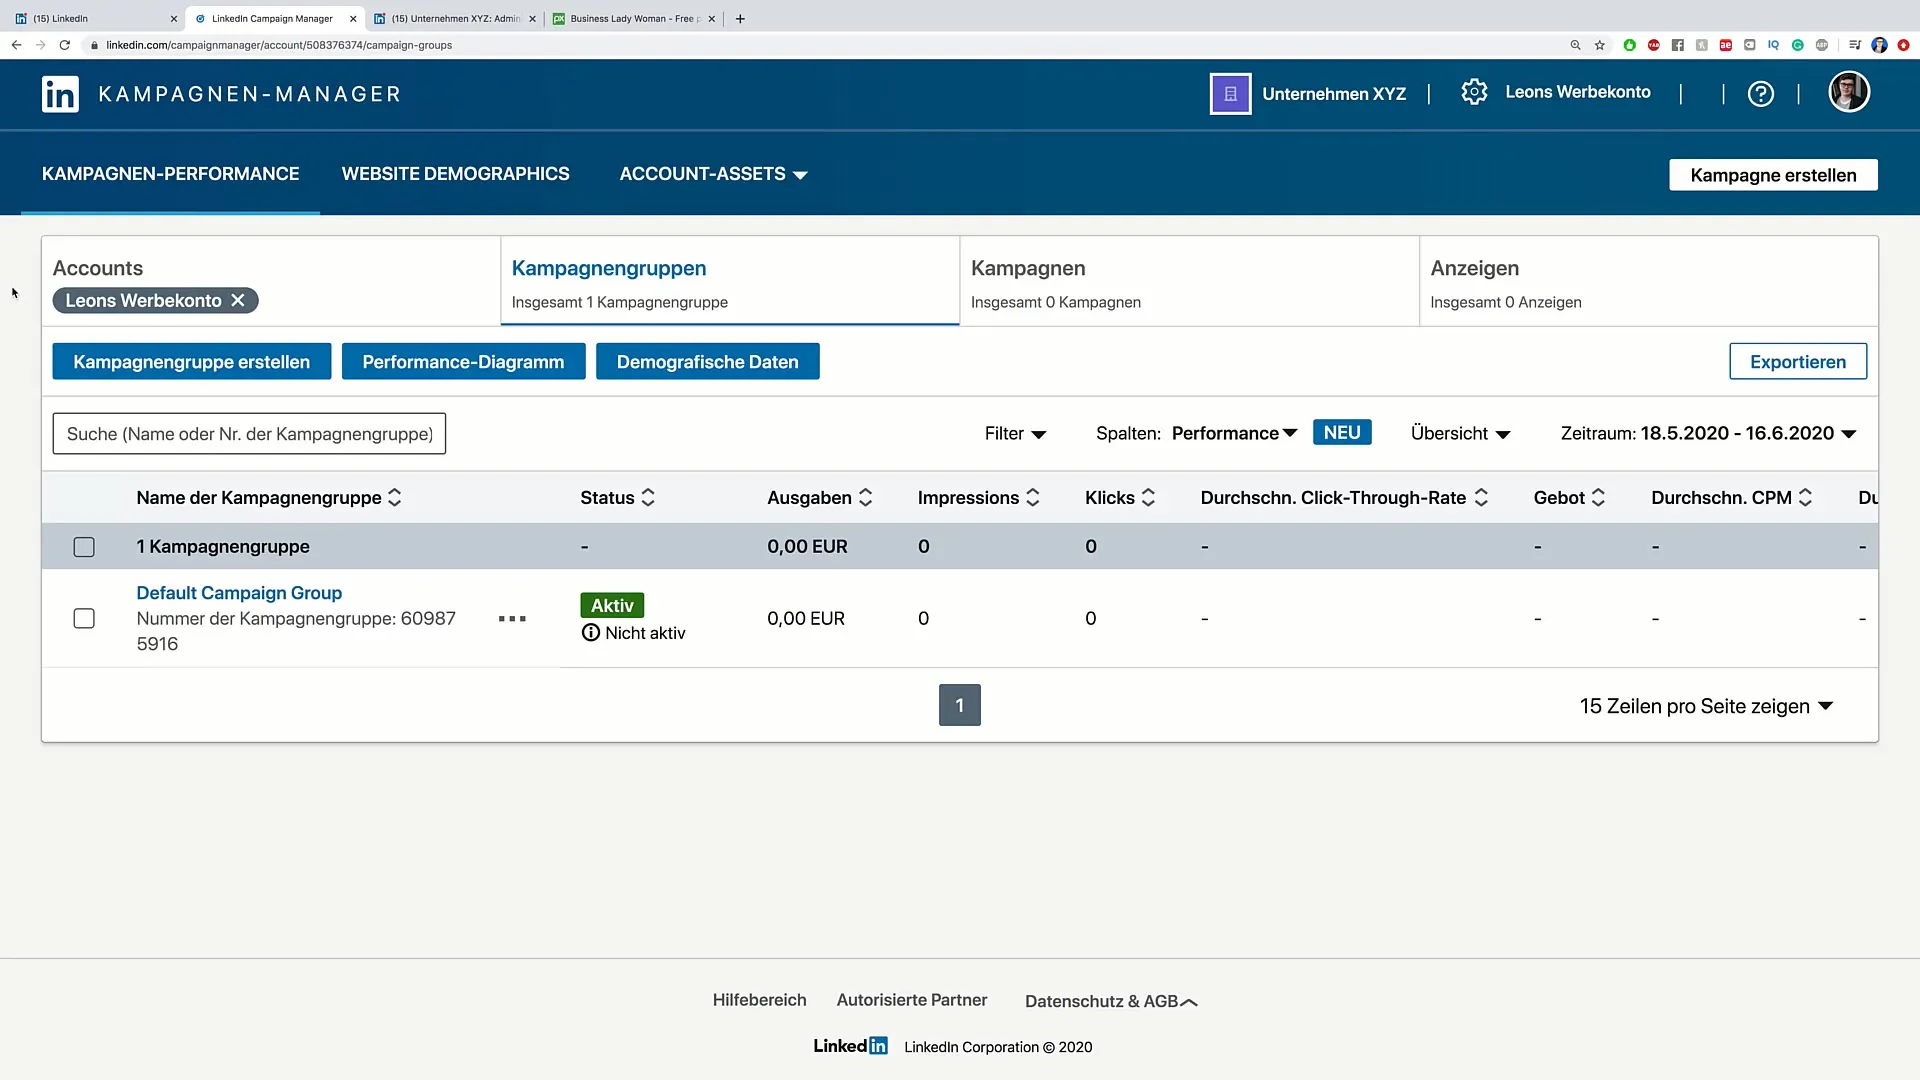Open the Unternehmen XYZ company page icon
The width and height of the screenshot is (1920, 1080).
(x=1230, y=94)
